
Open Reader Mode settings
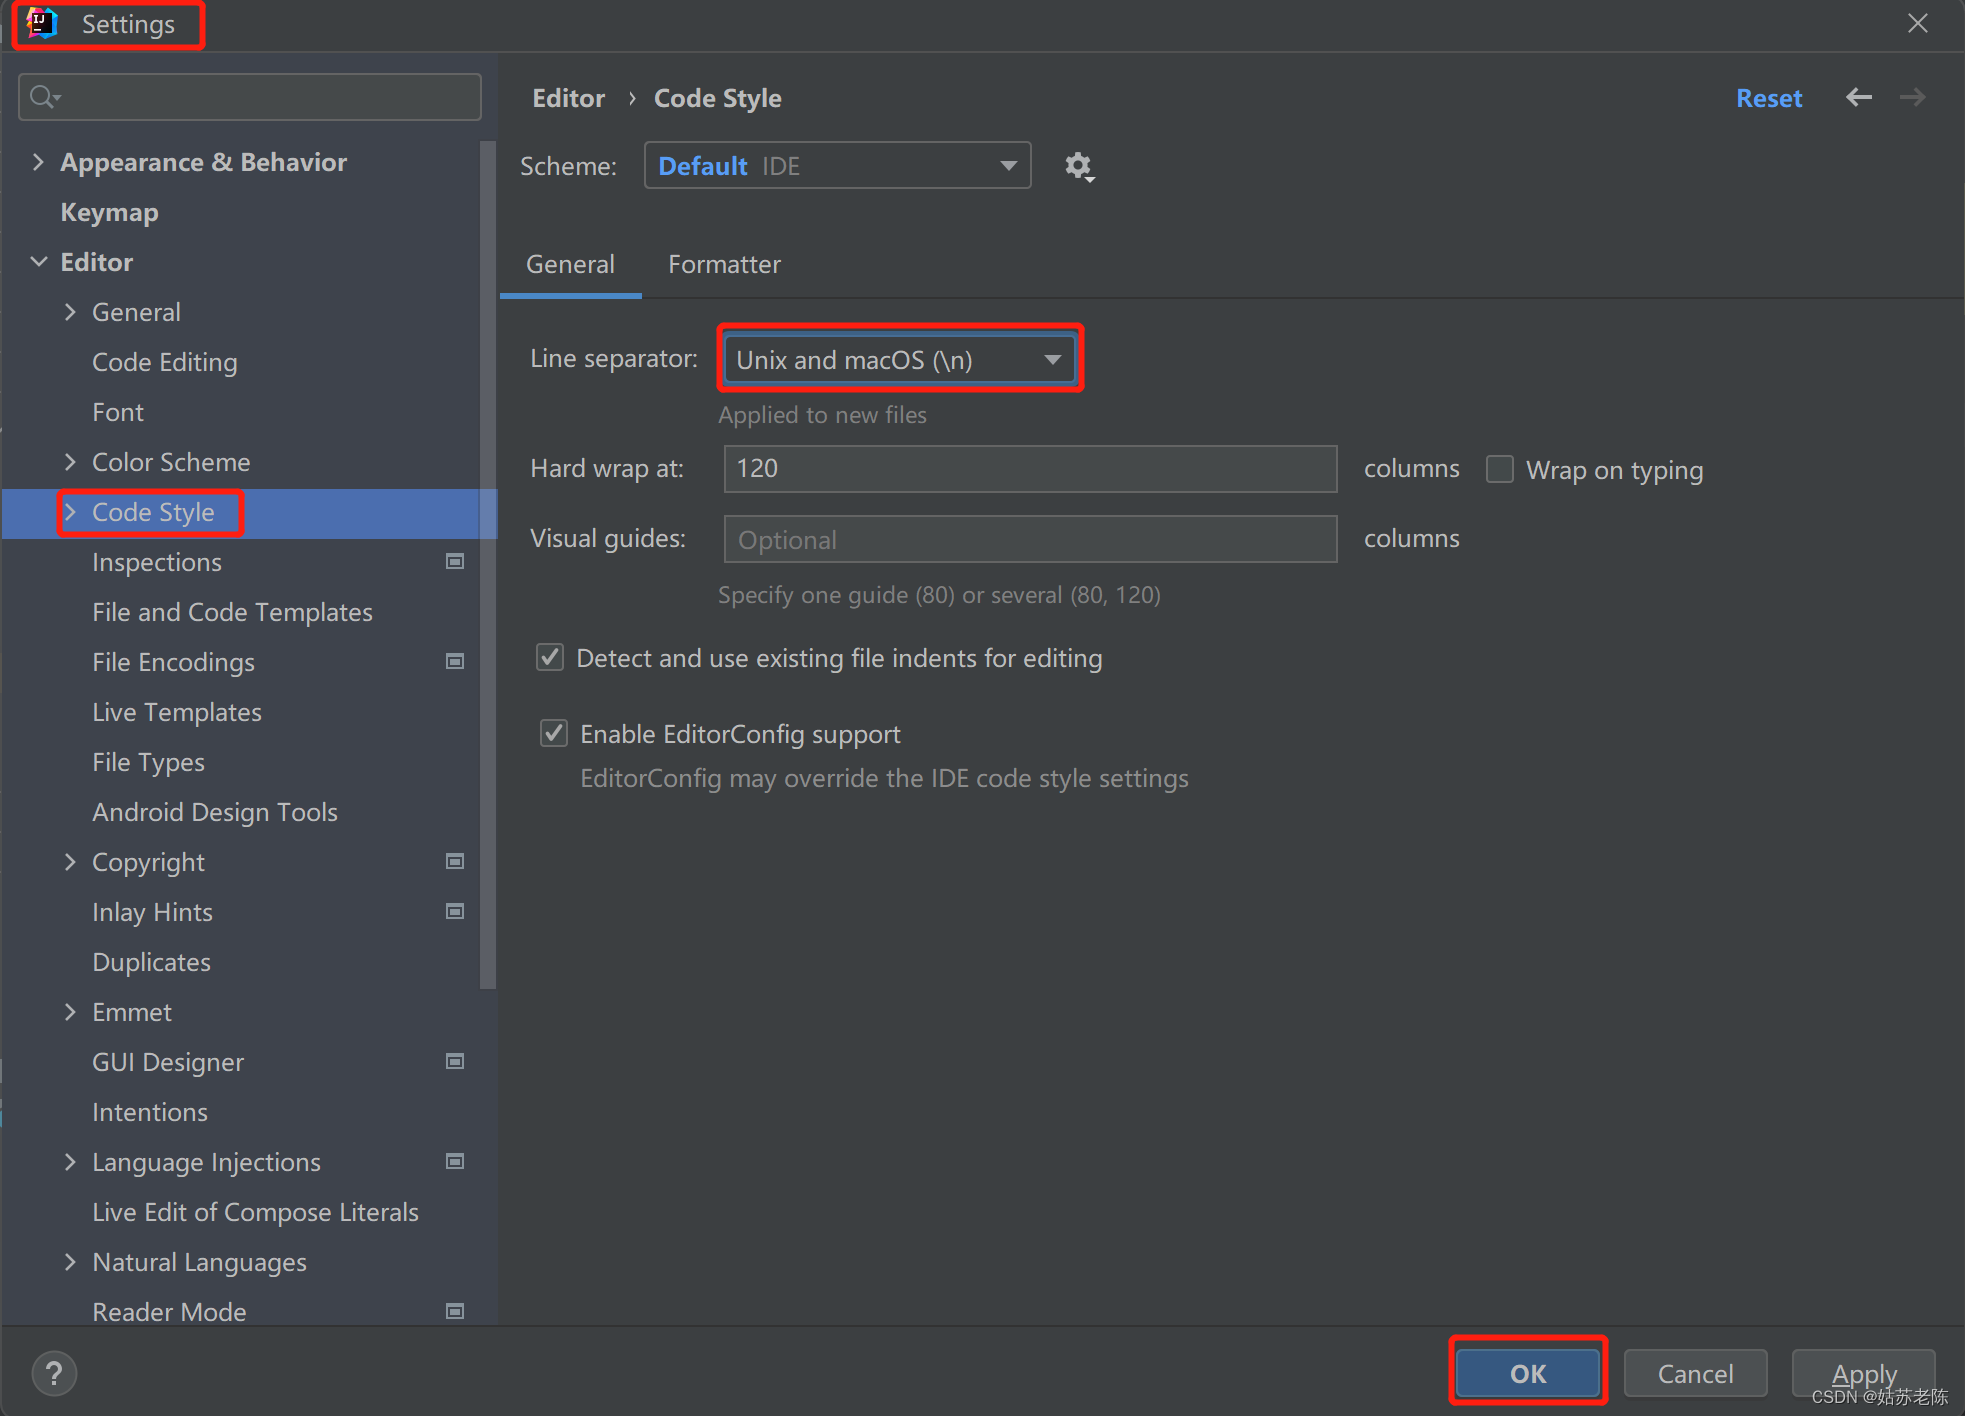(x=169, y=1311)
